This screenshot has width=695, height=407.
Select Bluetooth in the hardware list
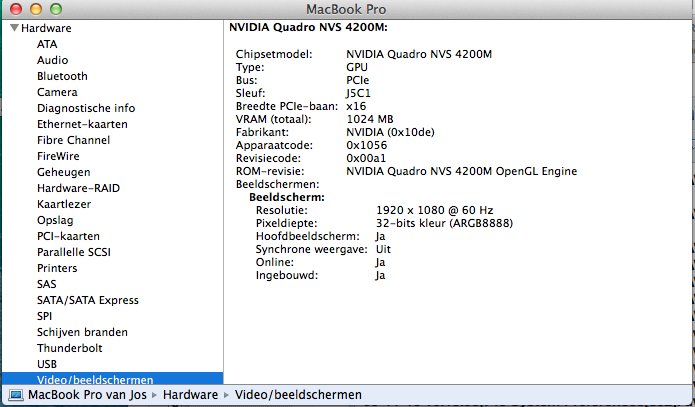click(x=62, y=76)
